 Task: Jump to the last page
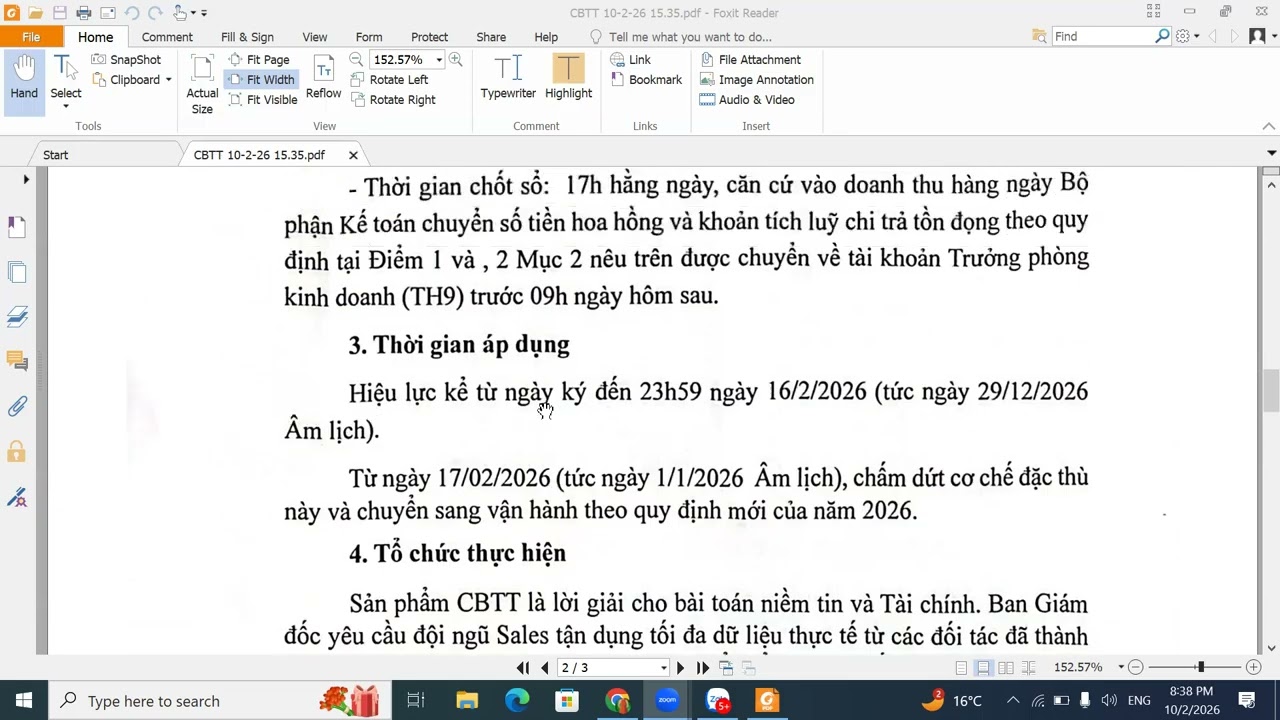click(703, 667)
